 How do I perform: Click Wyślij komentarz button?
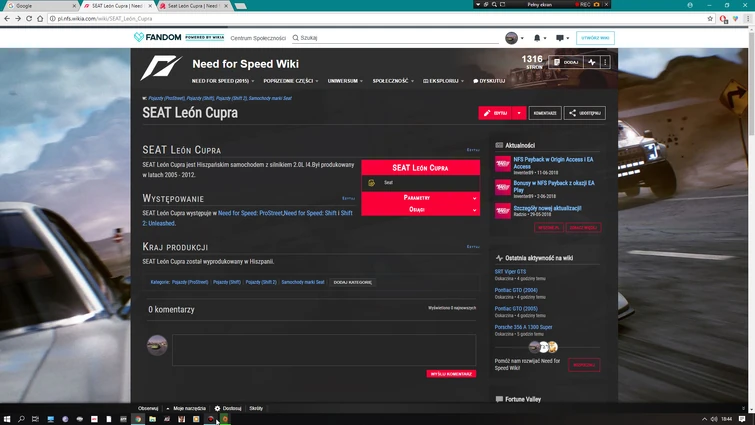pyautogui.click(x=451, y=374)
